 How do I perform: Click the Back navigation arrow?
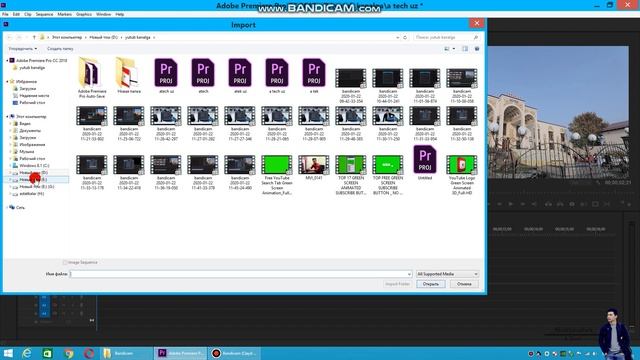click(10, 37)
